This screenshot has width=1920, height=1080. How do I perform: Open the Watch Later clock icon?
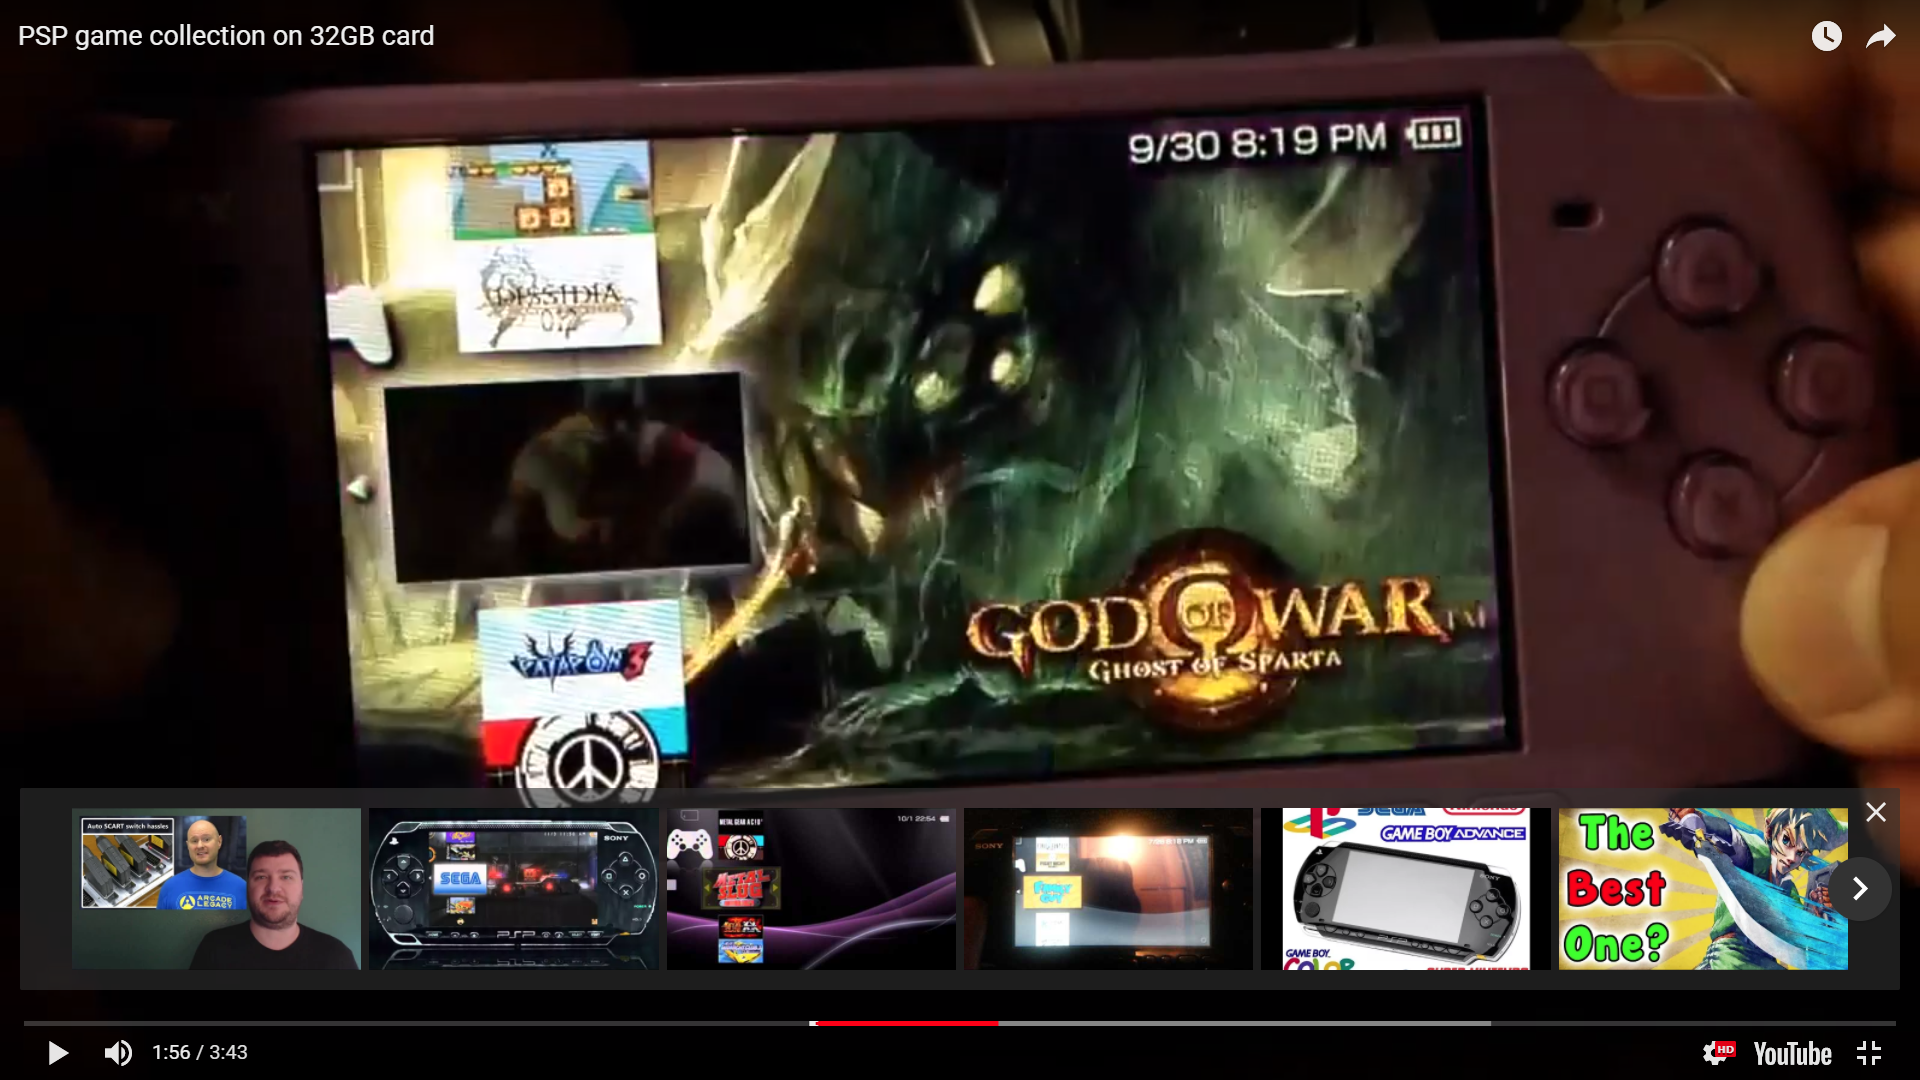[x=1826, y=36]
